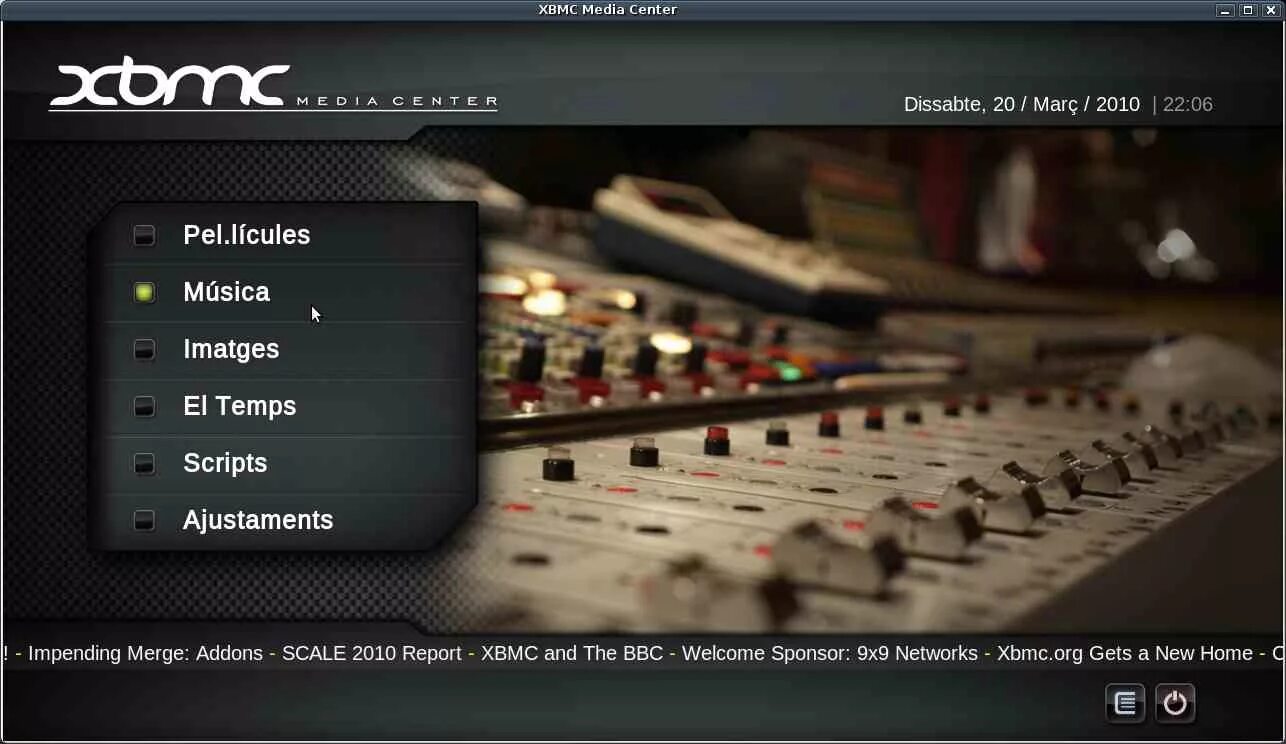Open the Welcome Sponsor: 9x9 Networks headline
The height and width of the screenshot is (744, 1286).
click(x=830, y=653)
